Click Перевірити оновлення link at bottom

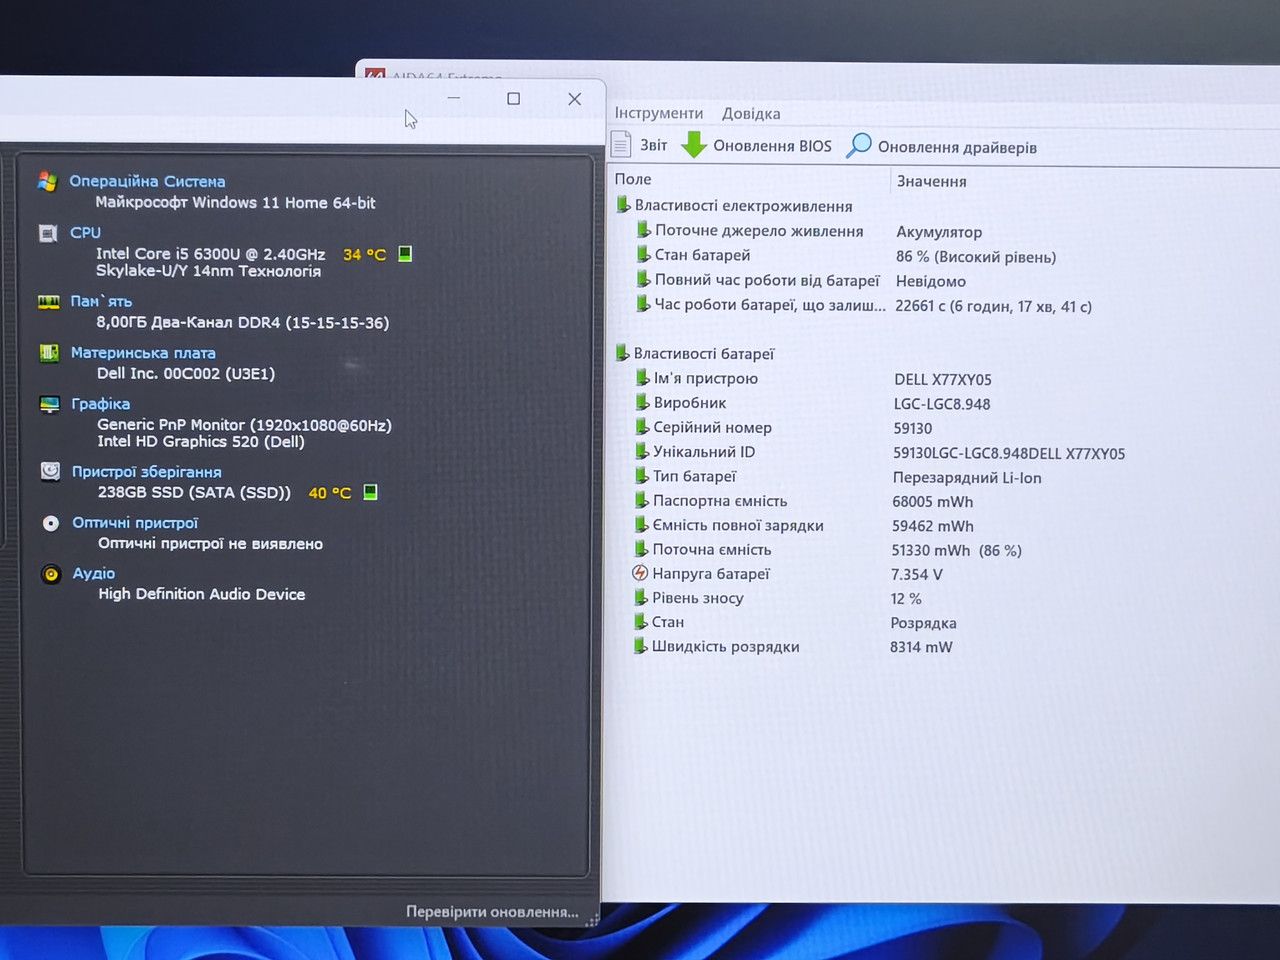(492, 911)
